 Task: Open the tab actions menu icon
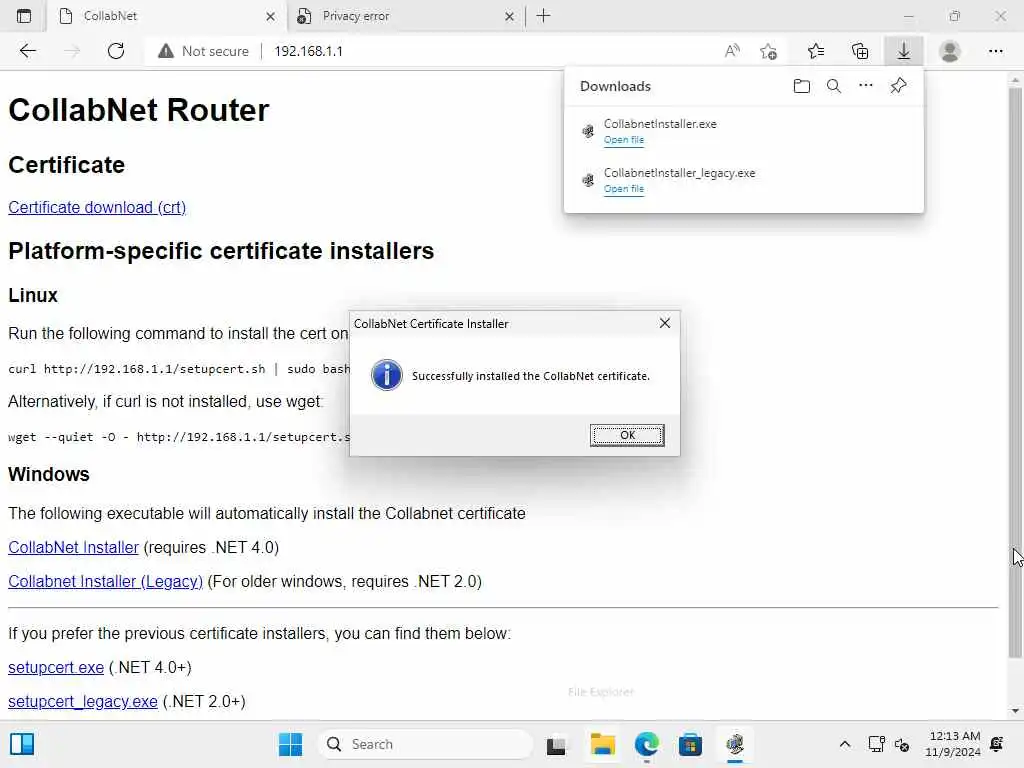click(x=24, y=16)
